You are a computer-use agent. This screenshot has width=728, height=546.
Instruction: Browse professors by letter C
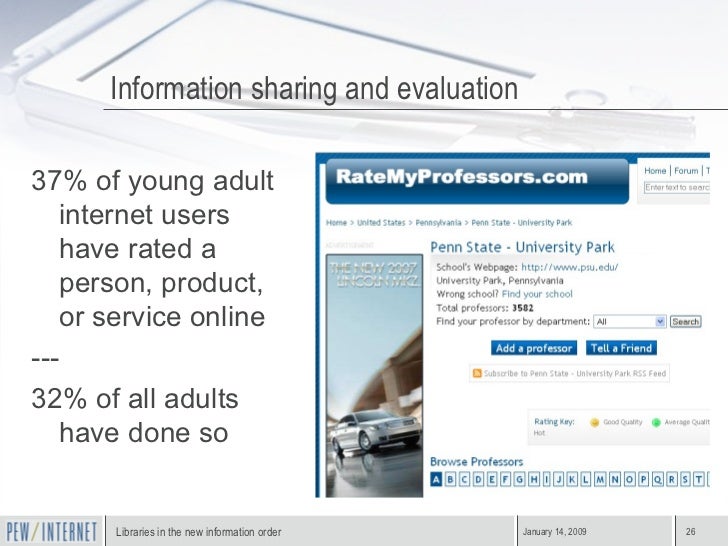pos(464,480)
